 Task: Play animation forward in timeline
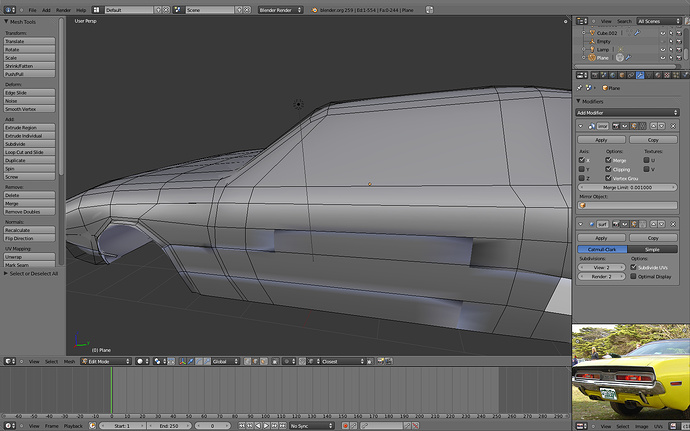tap(266, 426)
